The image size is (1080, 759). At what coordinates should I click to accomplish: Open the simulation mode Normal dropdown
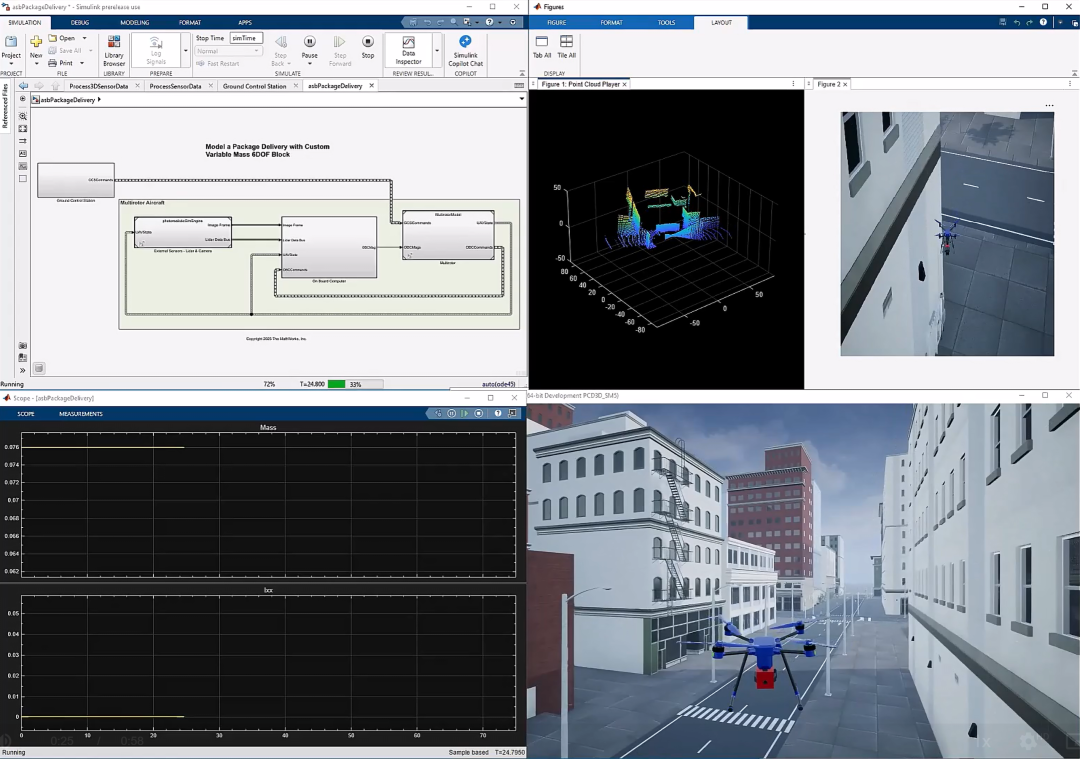pos(228,51)
